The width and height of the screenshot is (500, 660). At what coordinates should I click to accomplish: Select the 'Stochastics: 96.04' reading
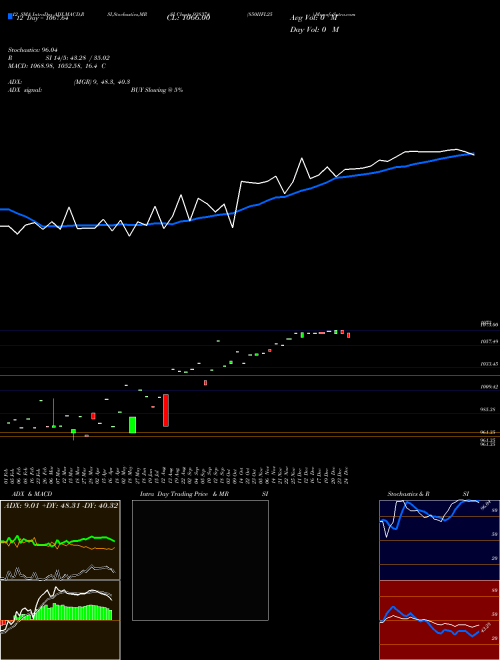(x=32, y=50)
